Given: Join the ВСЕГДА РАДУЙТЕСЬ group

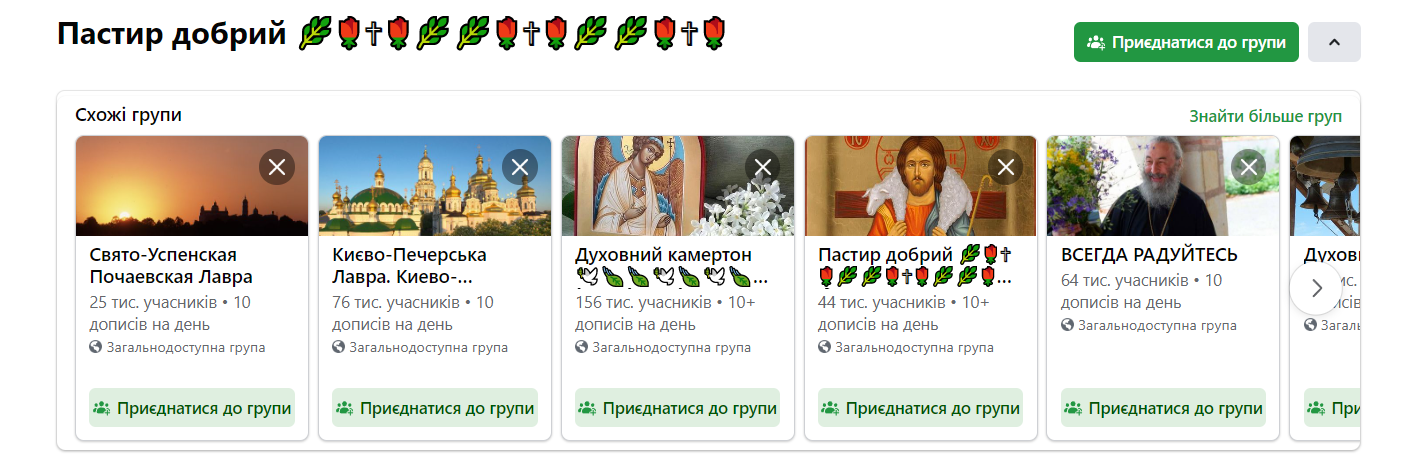Looking at the screenshot, I should (1164, 408).
